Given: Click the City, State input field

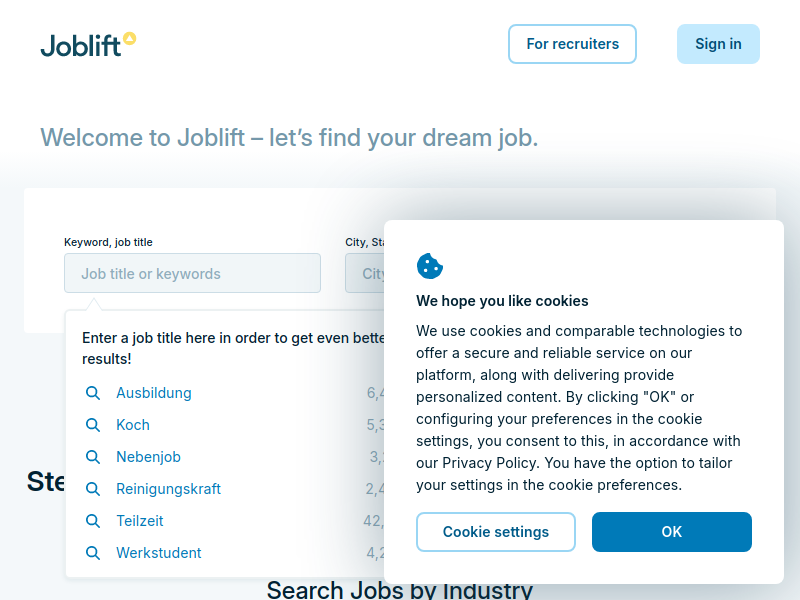Looking at the screenshot, I should pos(366,273).
